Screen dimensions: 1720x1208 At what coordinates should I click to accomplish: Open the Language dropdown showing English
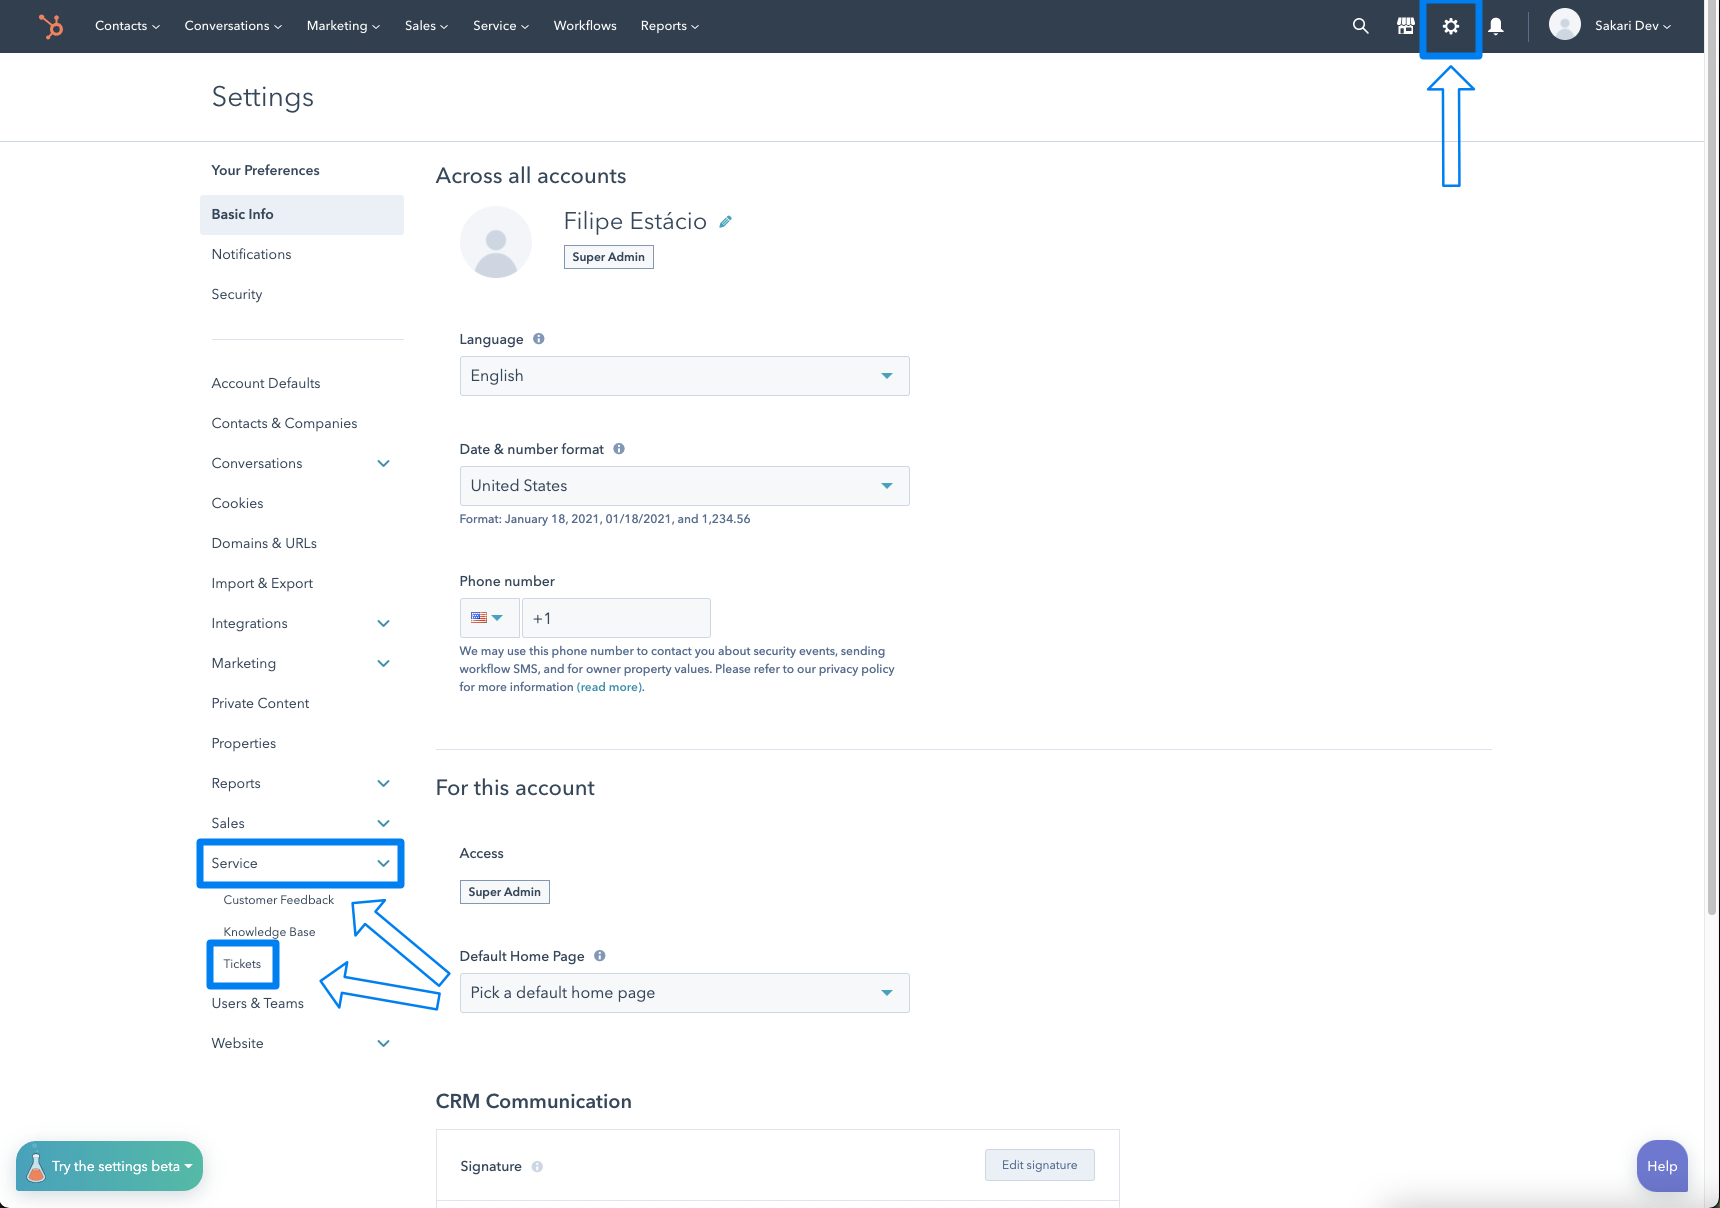685,376
